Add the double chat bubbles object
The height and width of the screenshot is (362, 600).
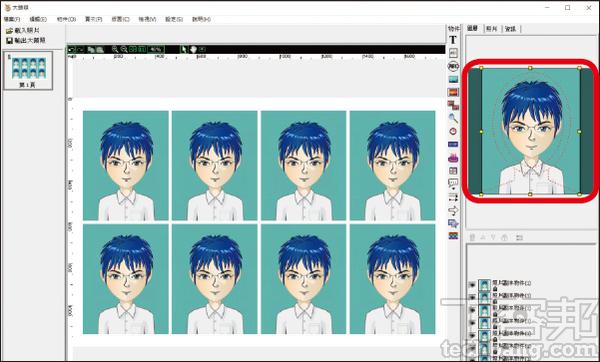(x=453, y=223)
